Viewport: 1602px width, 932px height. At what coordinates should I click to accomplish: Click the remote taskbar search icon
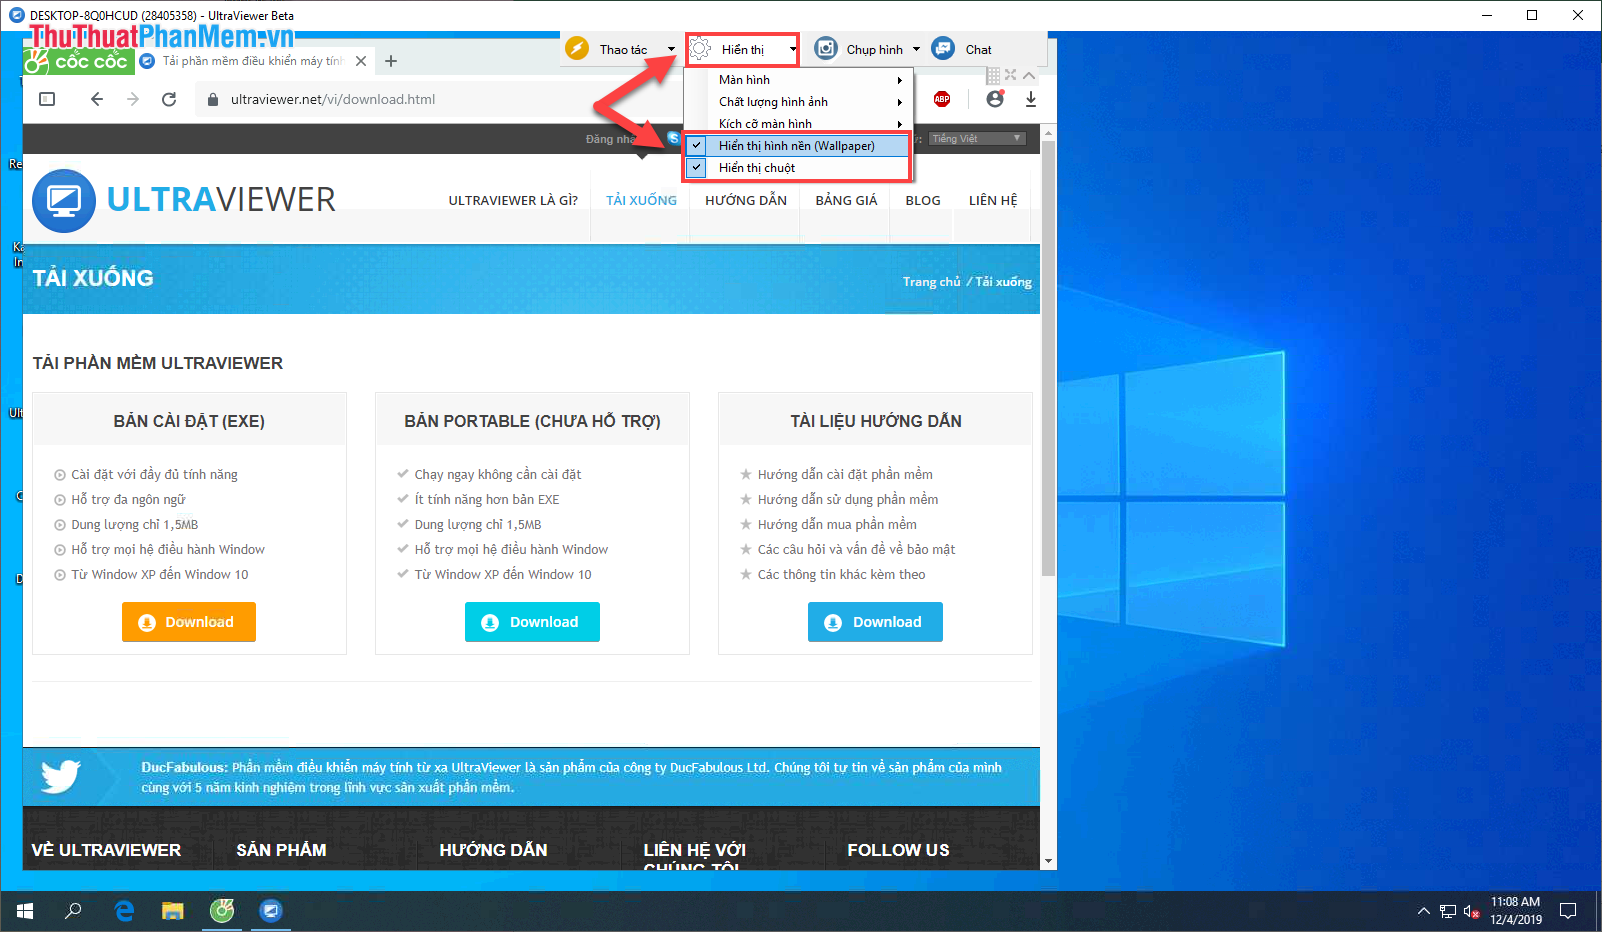[73, 911]
